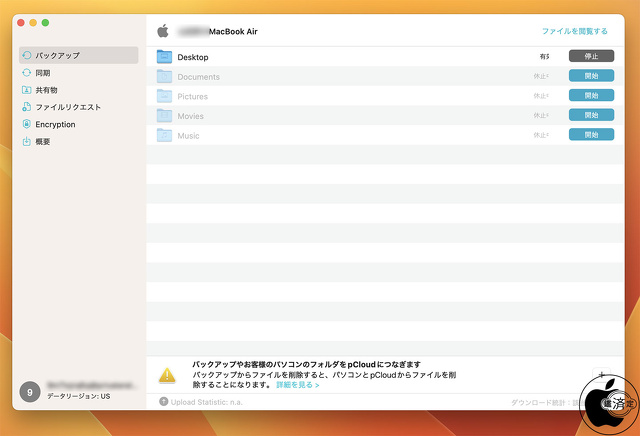This screenshot has width=640, height=436.
Task: Follow the 詳細を見る link
Action: click(297, 384)
